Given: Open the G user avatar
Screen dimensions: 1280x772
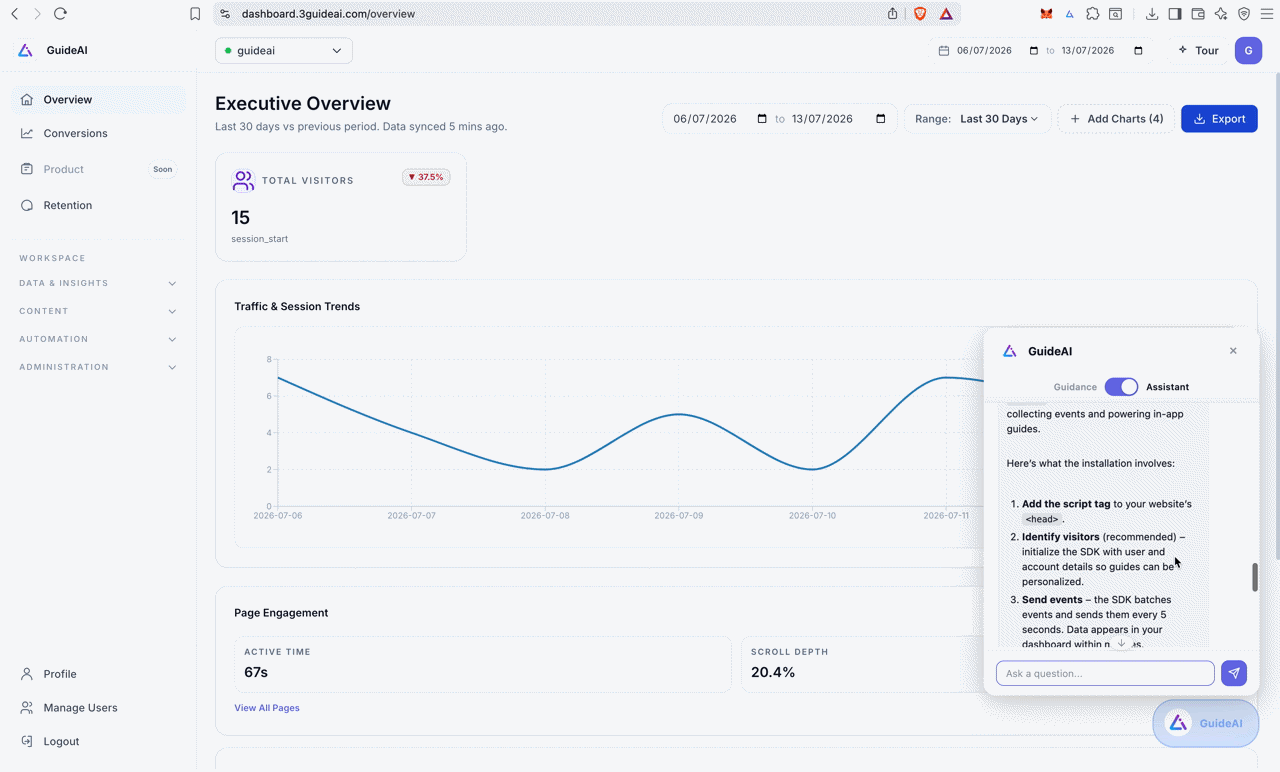Looking at the screenshot, I should pyautogui.click(x=1248, y=50).
